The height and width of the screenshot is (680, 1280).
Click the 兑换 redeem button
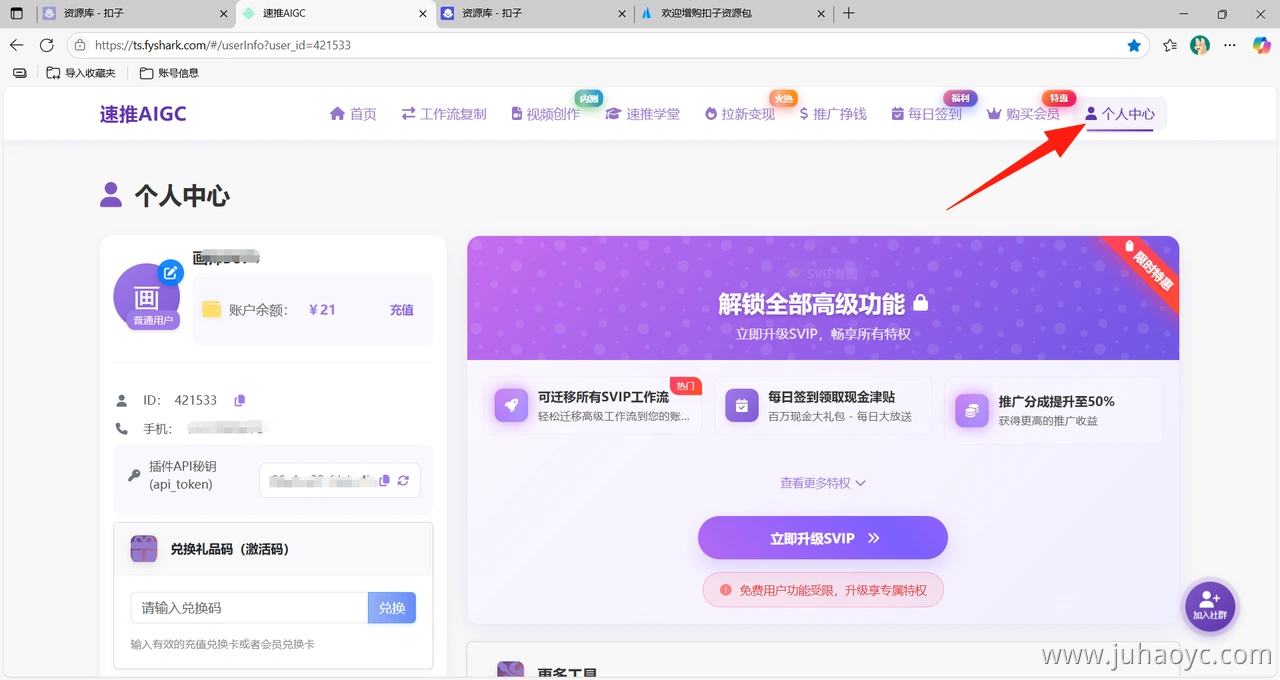coord(392,608)
